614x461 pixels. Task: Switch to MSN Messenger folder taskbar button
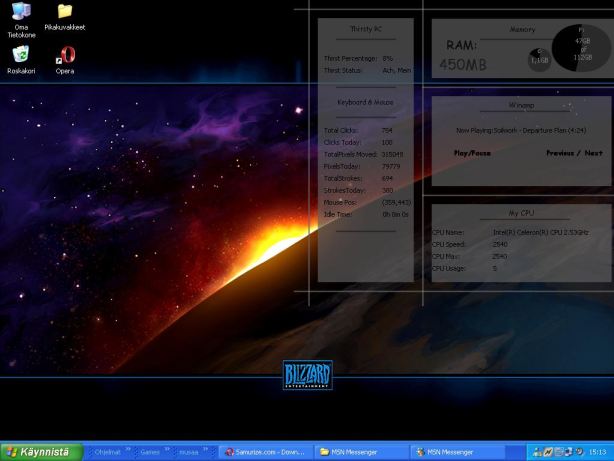coord(361,452)
